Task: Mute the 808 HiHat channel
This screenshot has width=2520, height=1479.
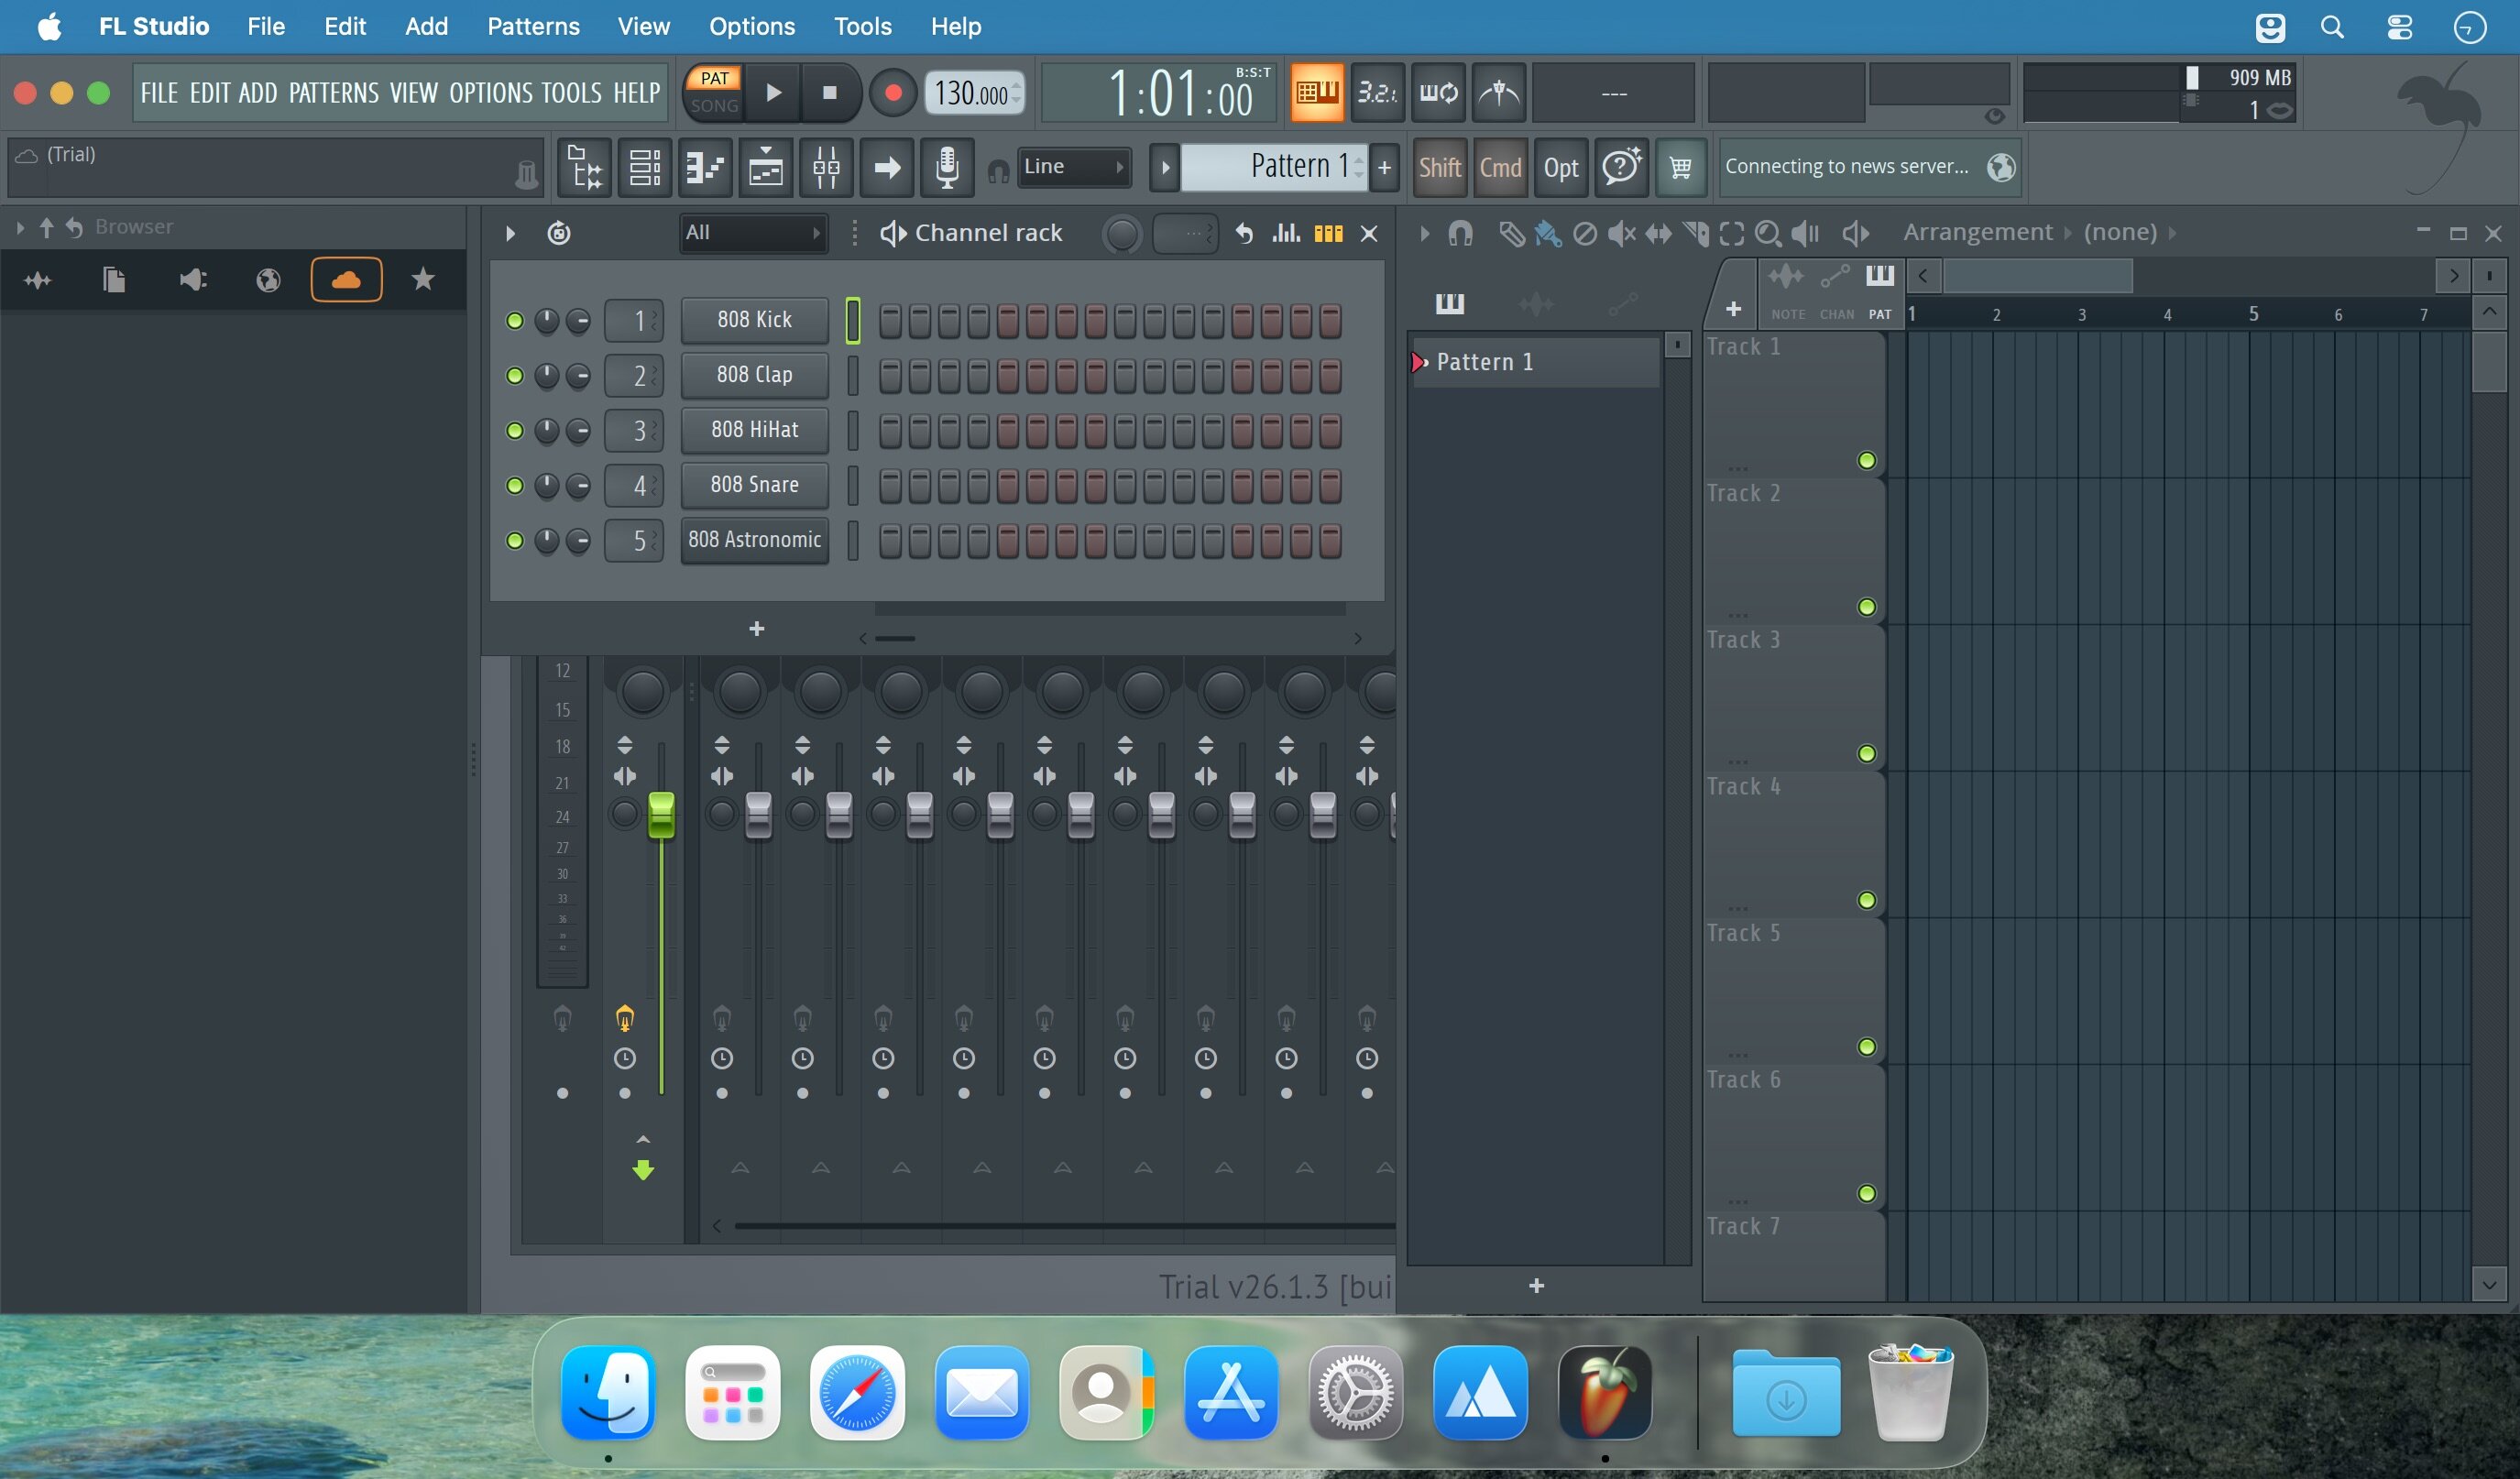Action: point(515,431)
